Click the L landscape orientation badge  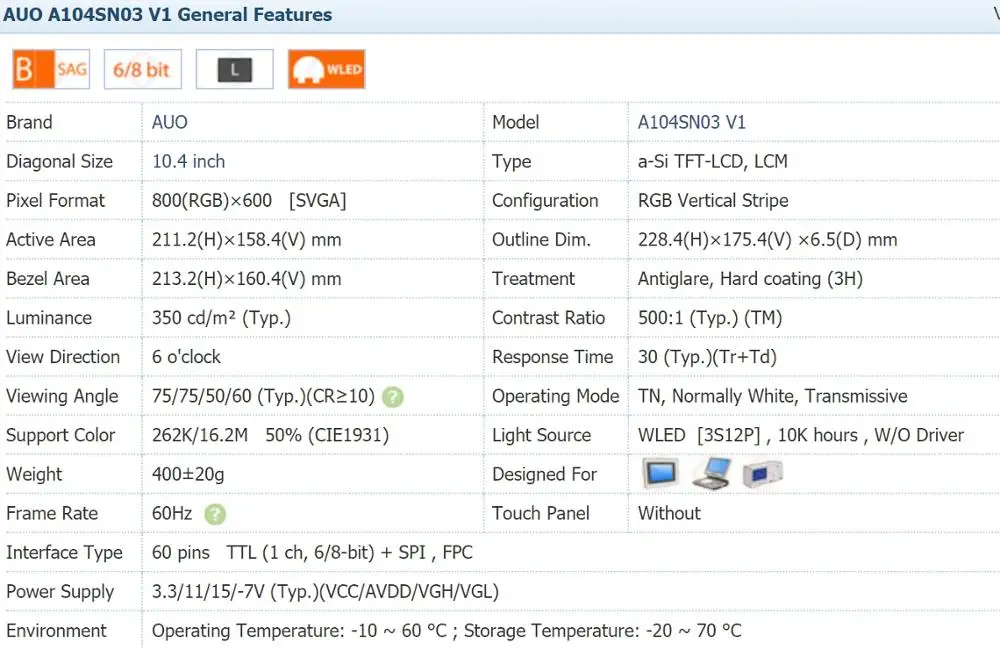(234, 69)
